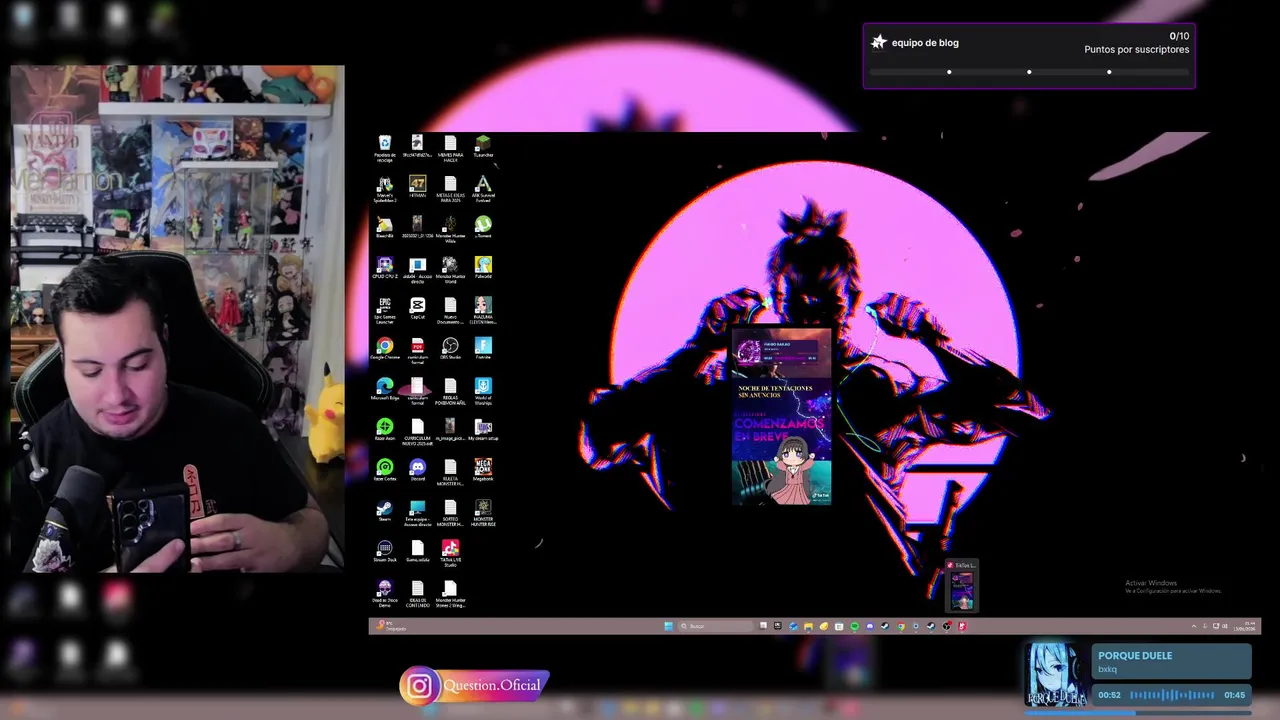
Task: Launch the TikTok LIVE Studio shortcut
Action: point(450,551)
